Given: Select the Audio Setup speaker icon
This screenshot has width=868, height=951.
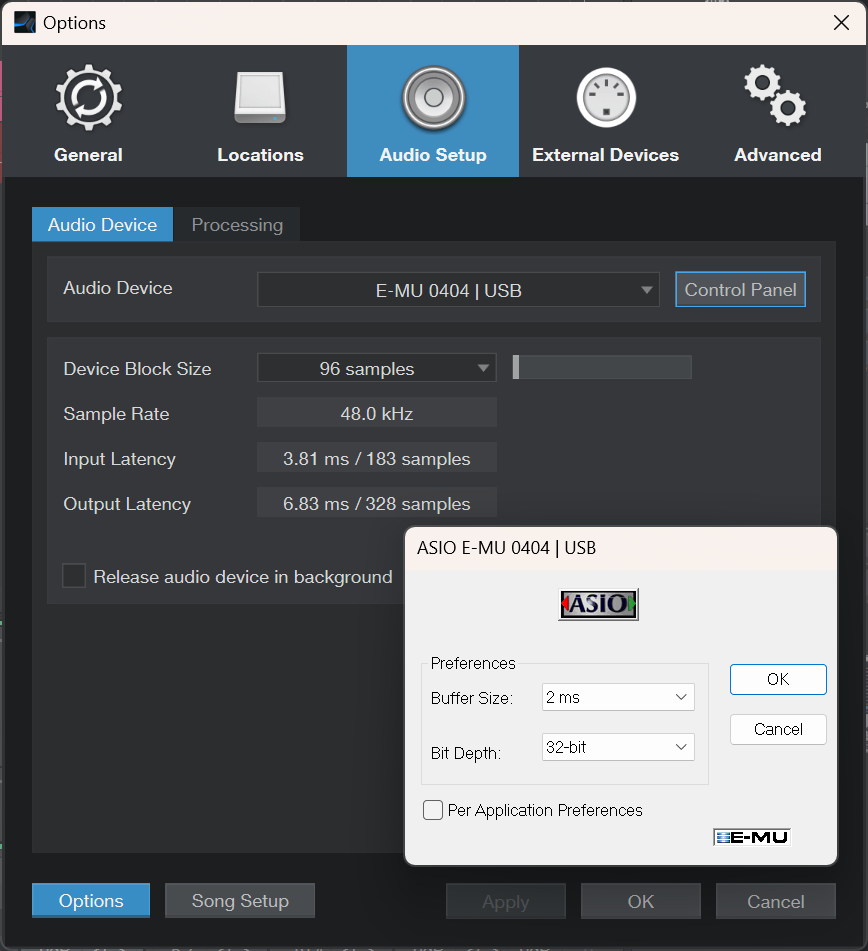Looking at the screenshot, I should [433, 98].
